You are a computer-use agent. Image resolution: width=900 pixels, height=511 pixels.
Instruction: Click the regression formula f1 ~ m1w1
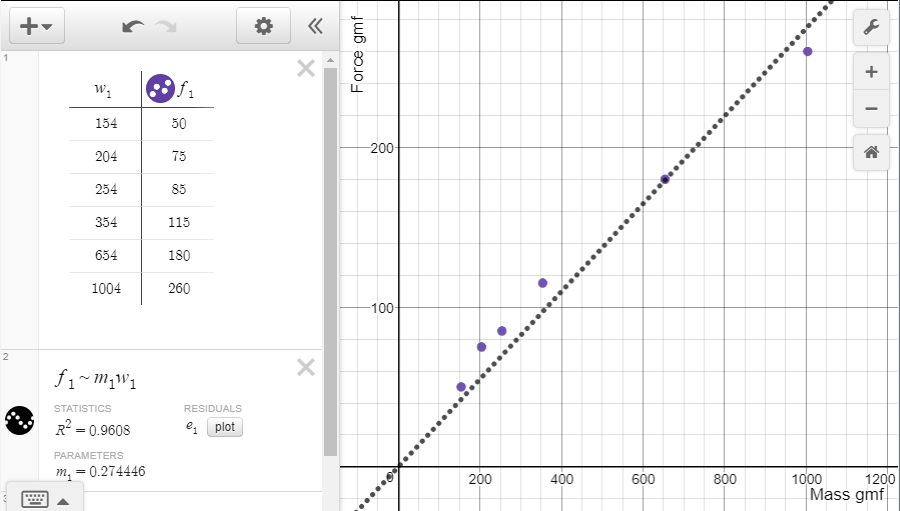click(x=95, y=379)
